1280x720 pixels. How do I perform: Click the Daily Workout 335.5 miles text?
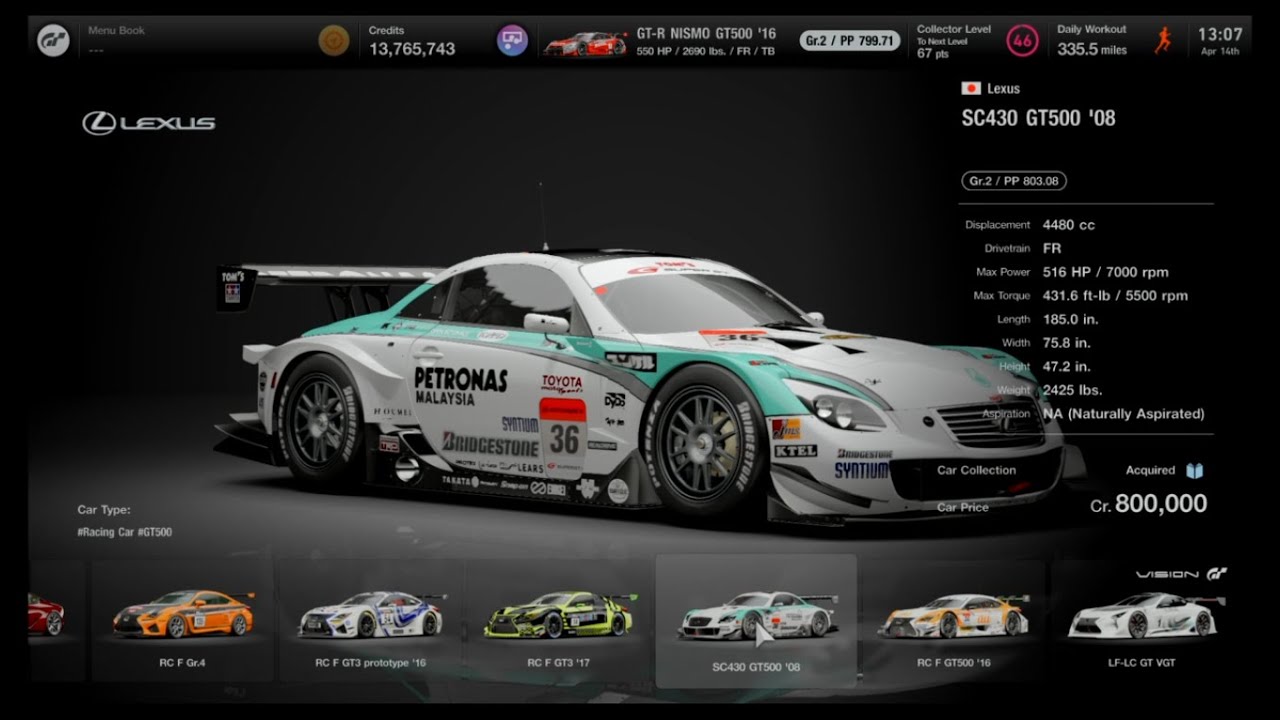[x=1092, y=49]
